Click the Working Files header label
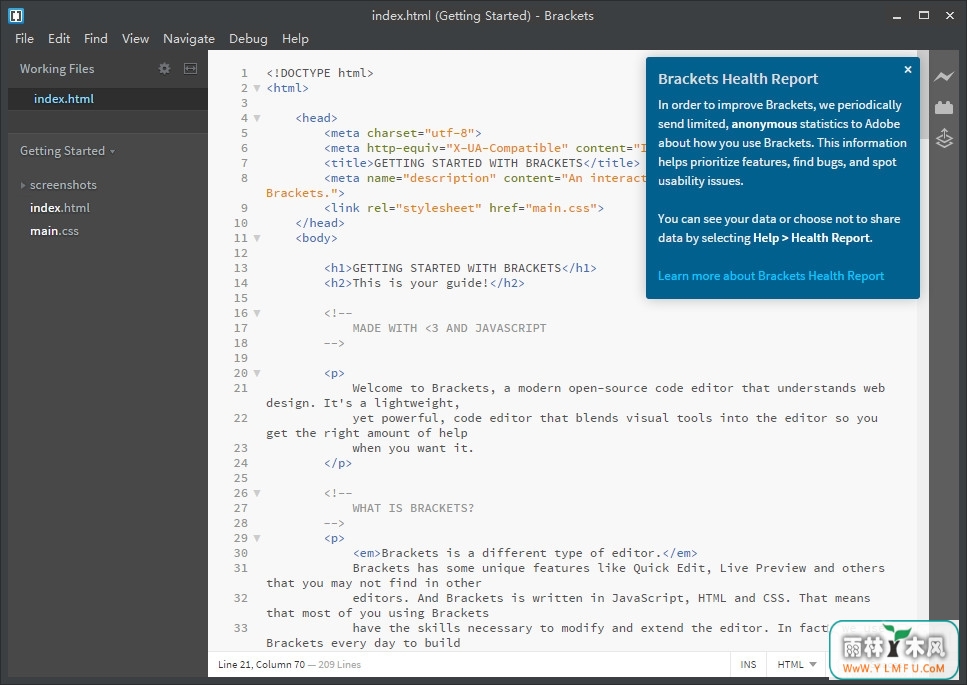This screenshot has height=685, width=967. 57,68
